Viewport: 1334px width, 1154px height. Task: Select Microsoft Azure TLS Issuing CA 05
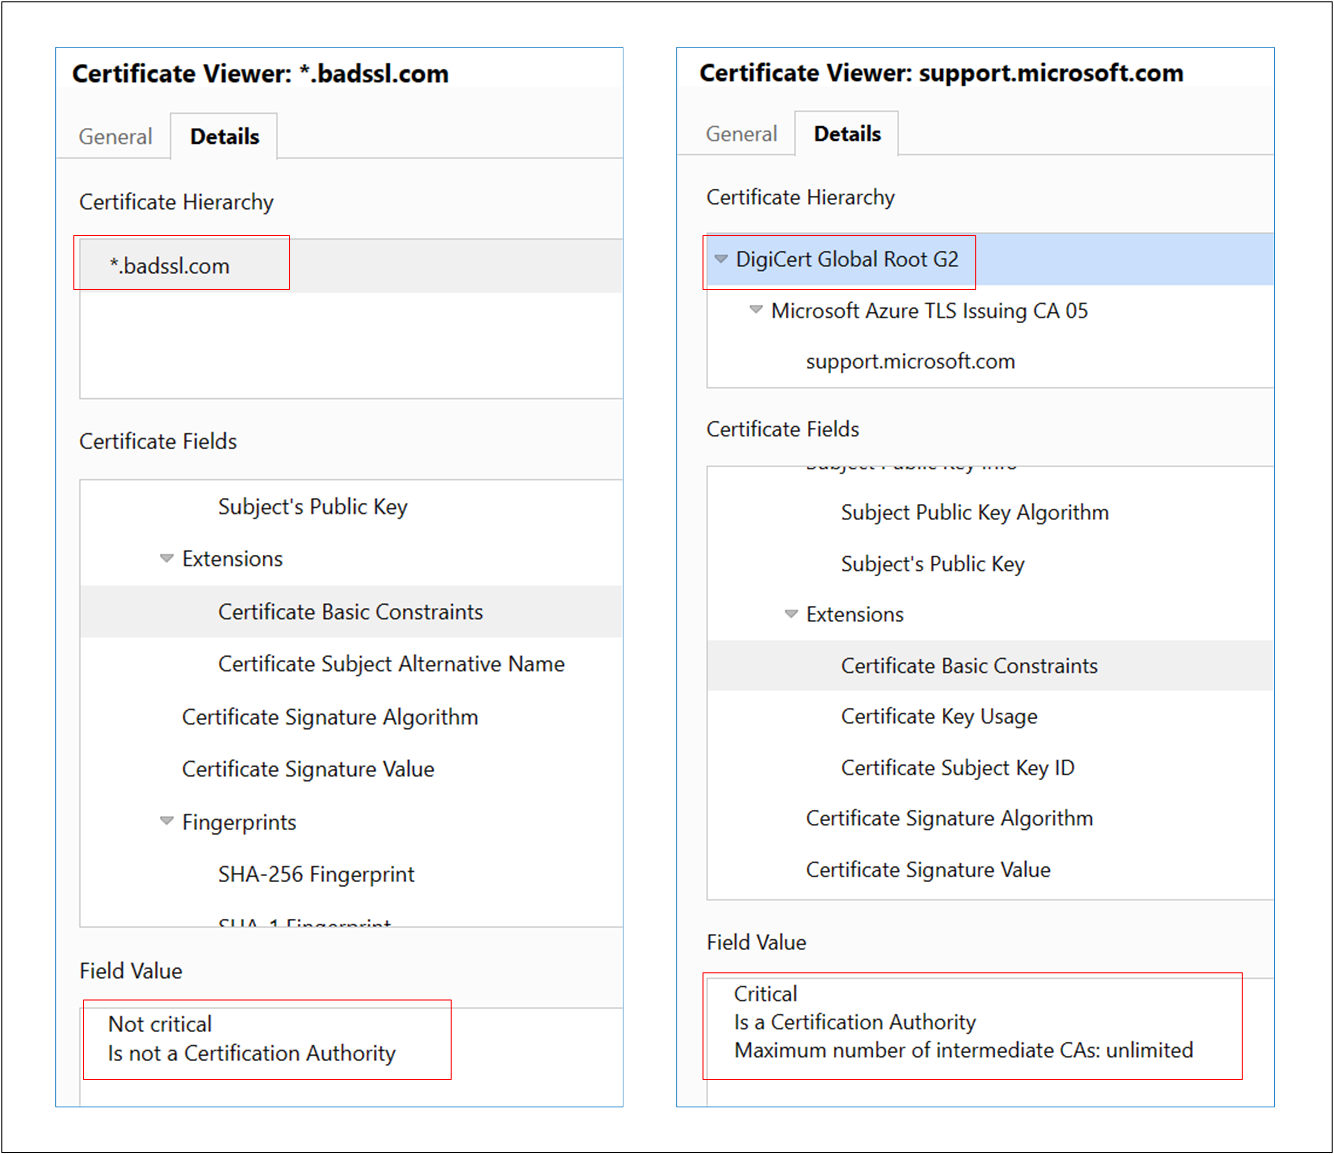click(929, 311)
